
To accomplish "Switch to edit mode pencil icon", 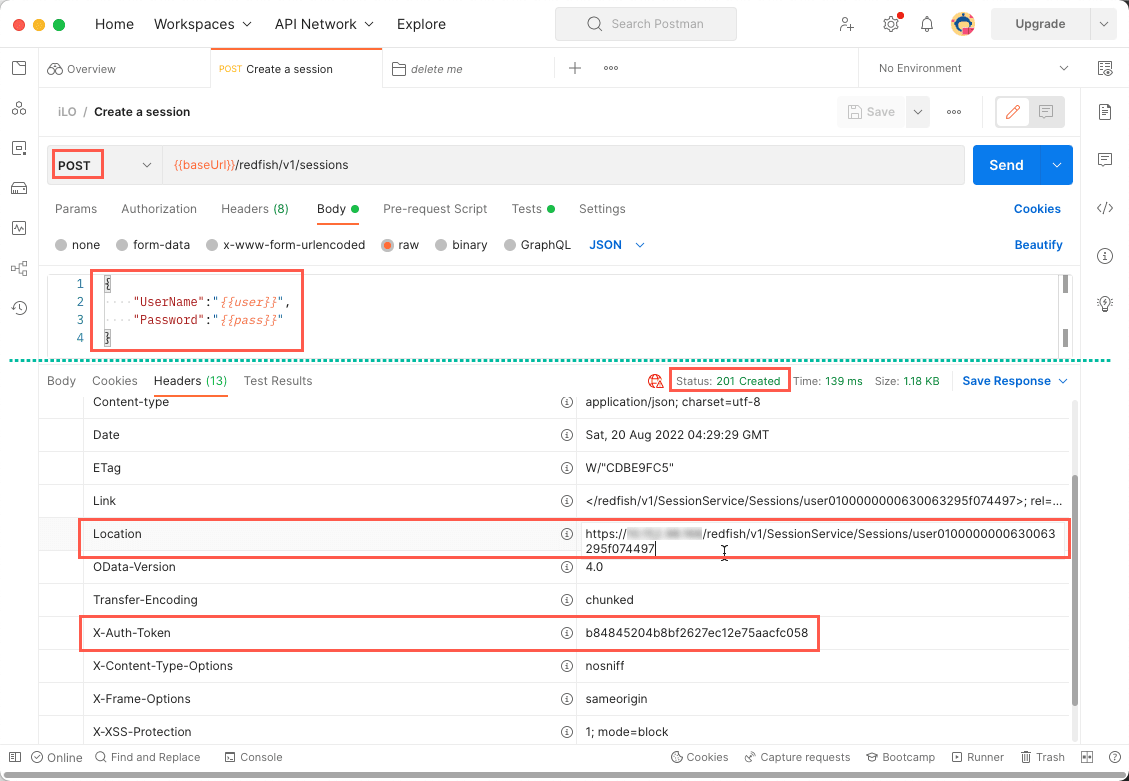I will (x=1013, y=112).
